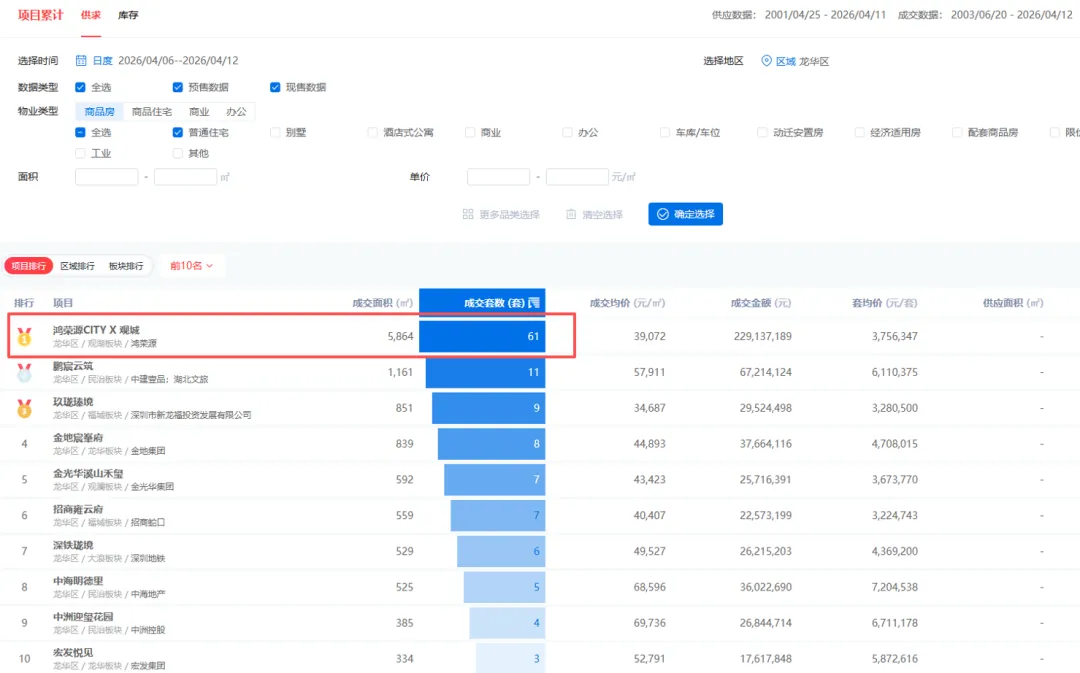Click the location pin icon for region

pos(766,61)
